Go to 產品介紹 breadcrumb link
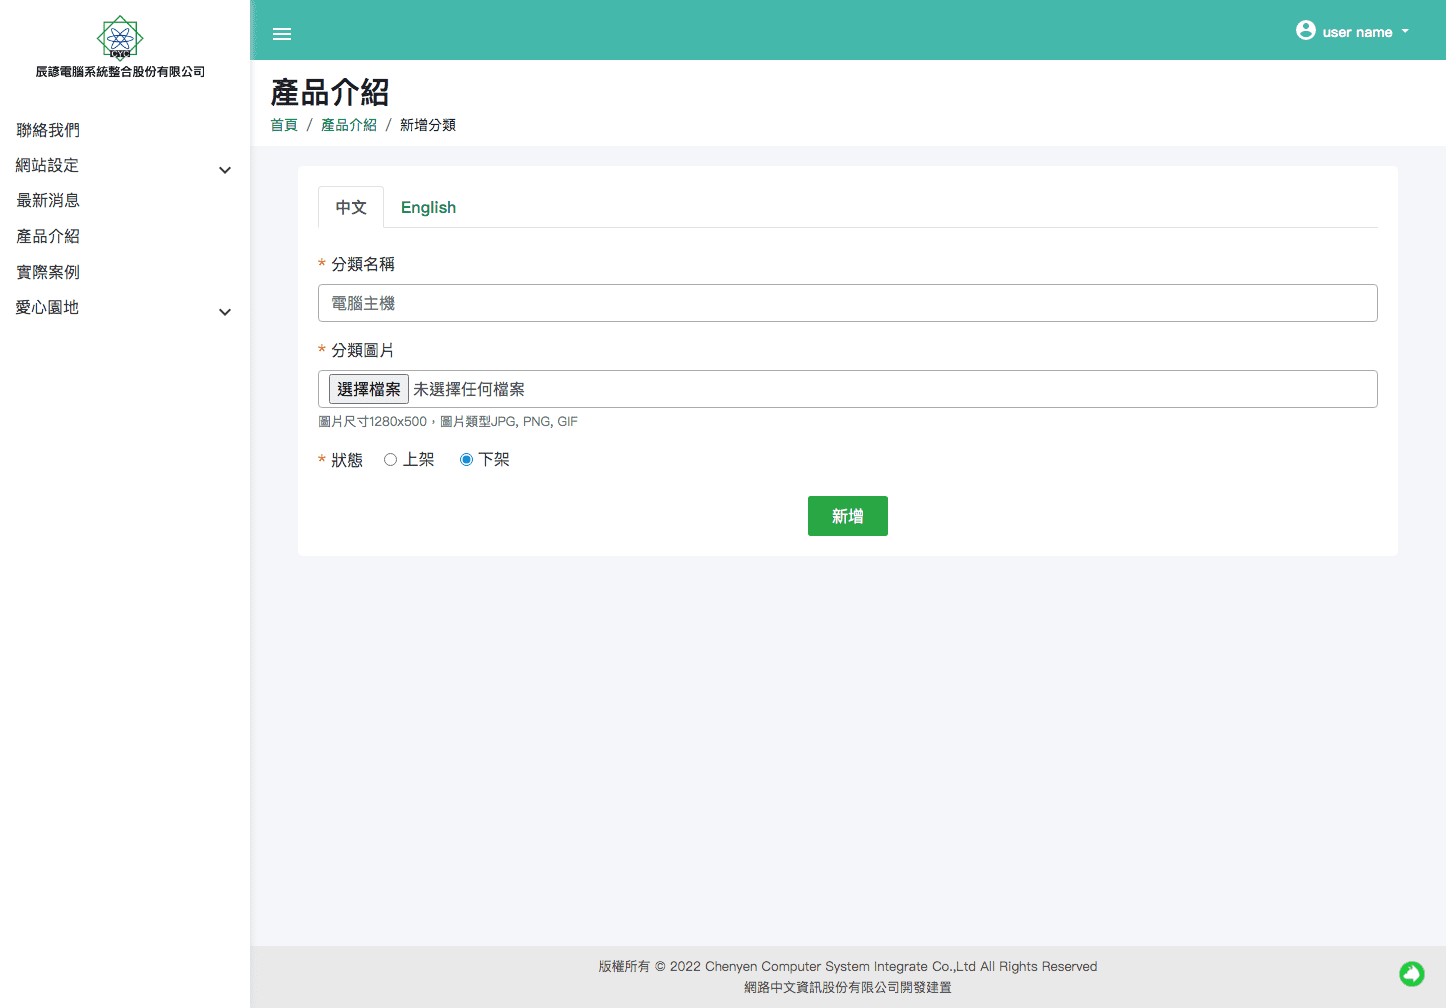 [349, 125]
